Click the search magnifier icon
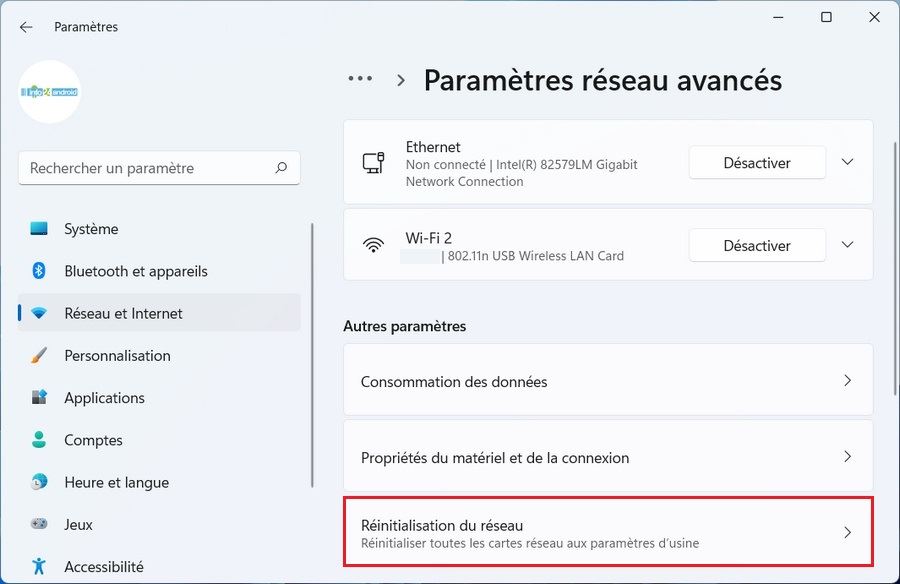The width and height of the screenshot is (900, 584). (x=282, y=168)
